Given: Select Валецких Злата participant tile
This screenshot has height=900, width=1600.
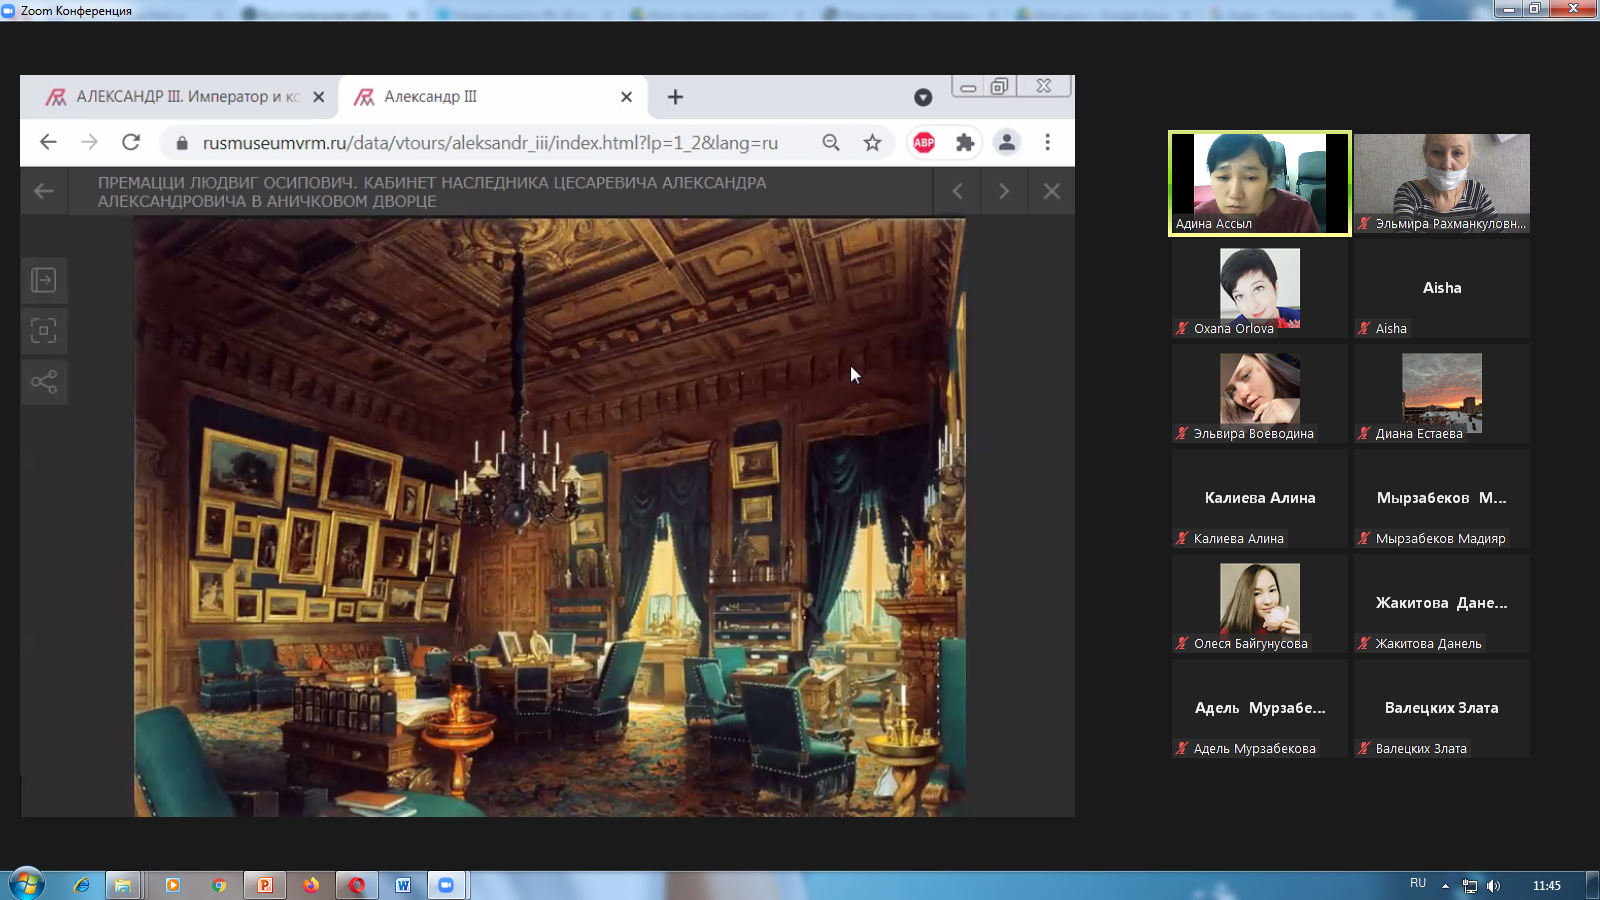Looking at the screenshot, I should click(x=1442, y=709).
